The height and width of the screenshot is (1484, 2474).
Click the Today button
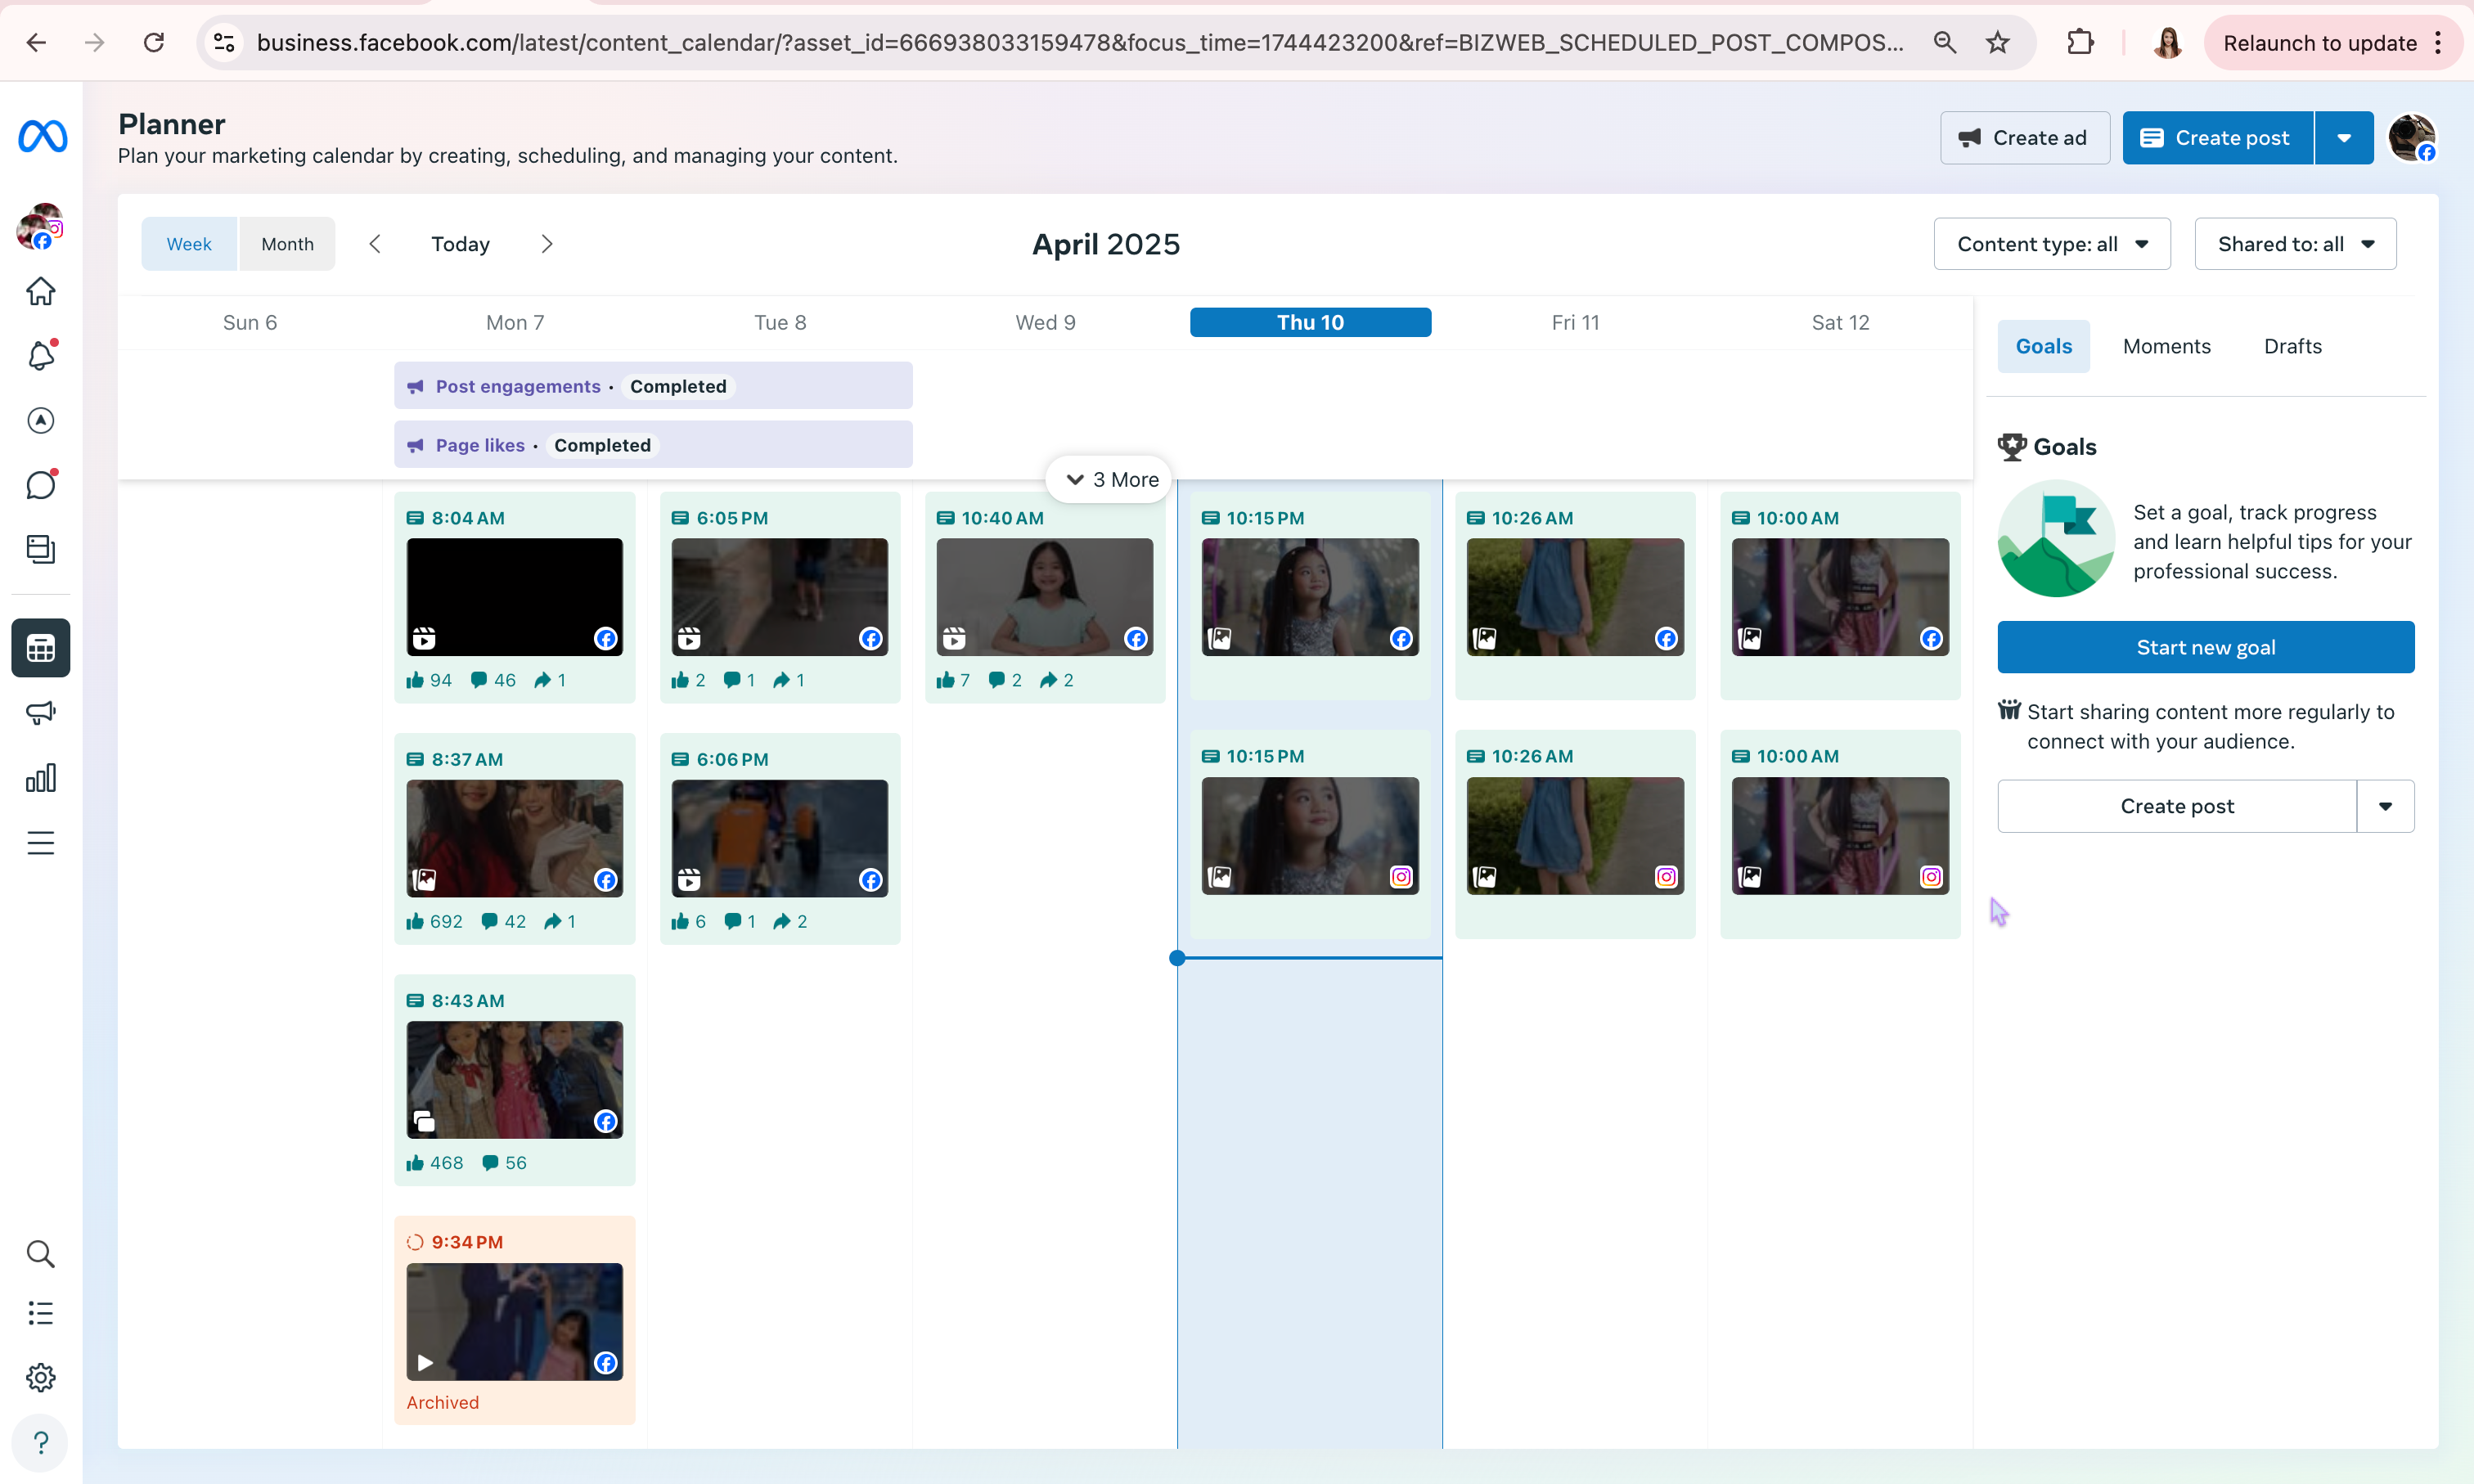[460, 244]
